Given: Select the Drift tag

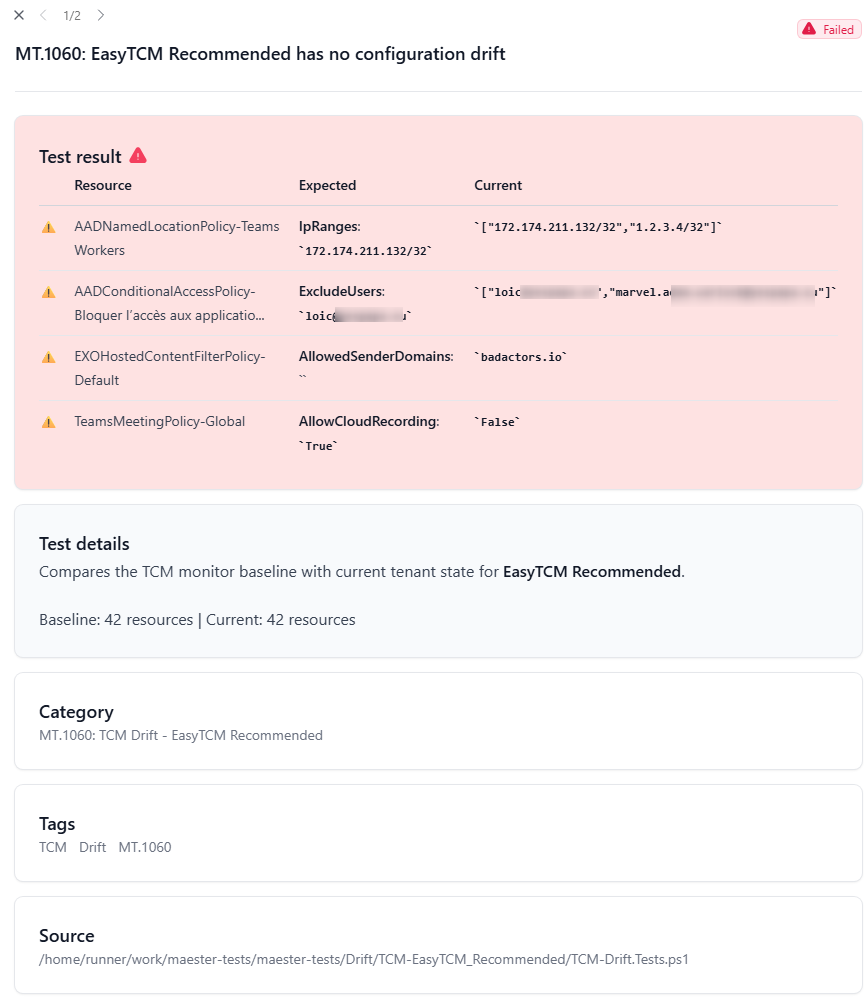Looking at the screenshot, I should (92, 847).
